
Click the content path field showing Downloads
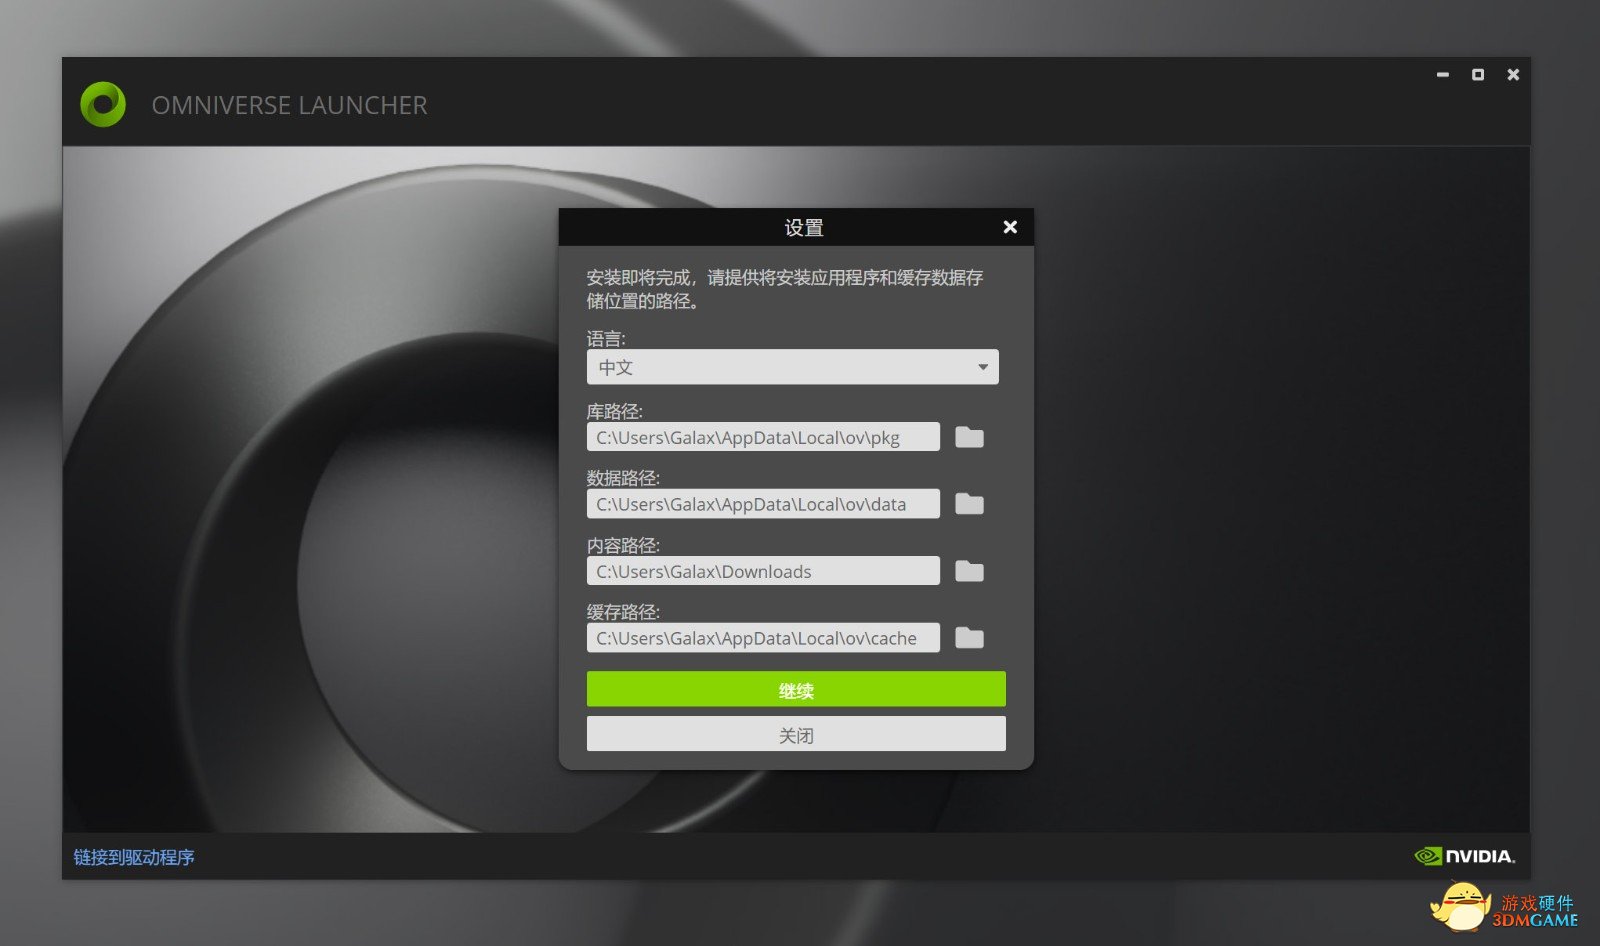763,571
